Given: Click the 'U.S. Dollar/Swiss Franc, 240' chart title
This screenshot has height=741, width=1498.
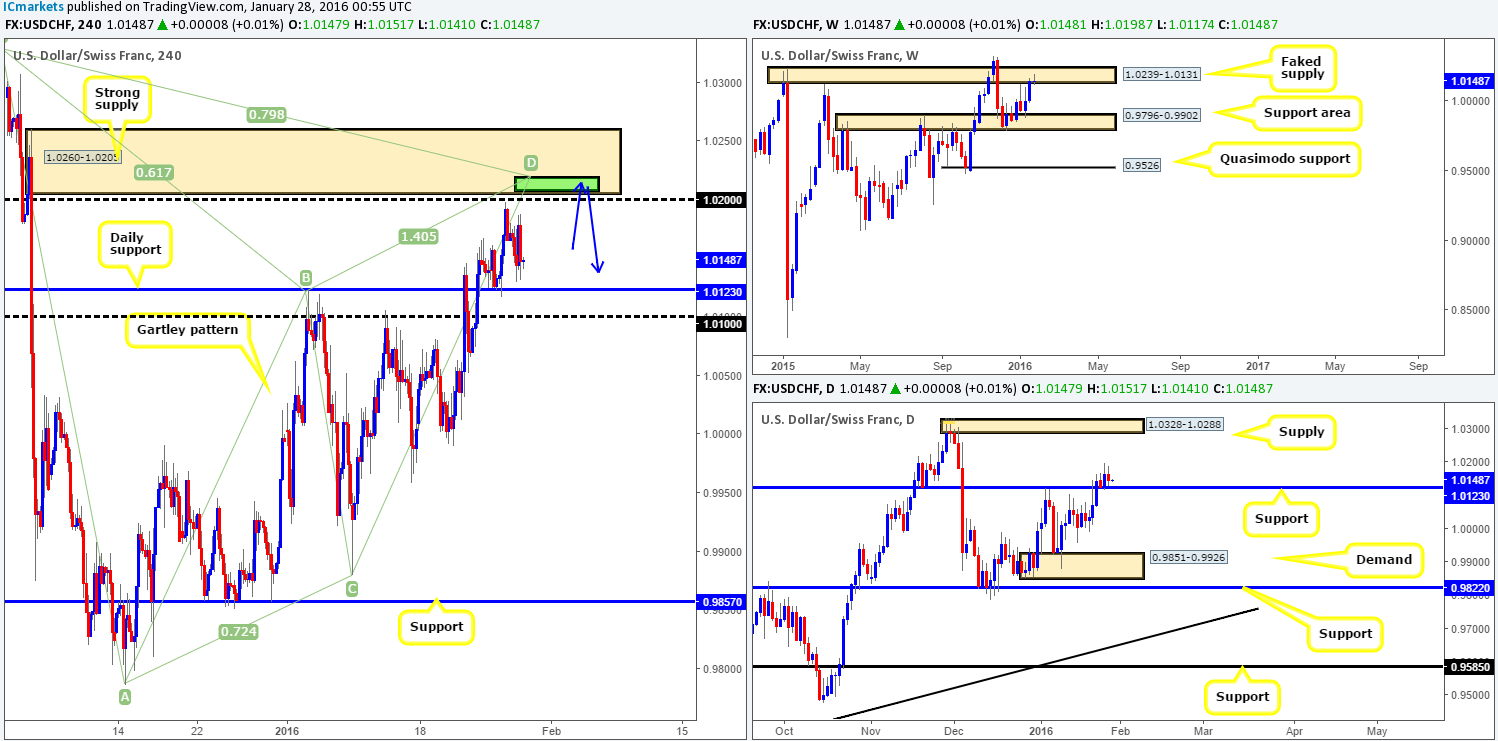Looking at the screenshot, I should pos(95,57).
